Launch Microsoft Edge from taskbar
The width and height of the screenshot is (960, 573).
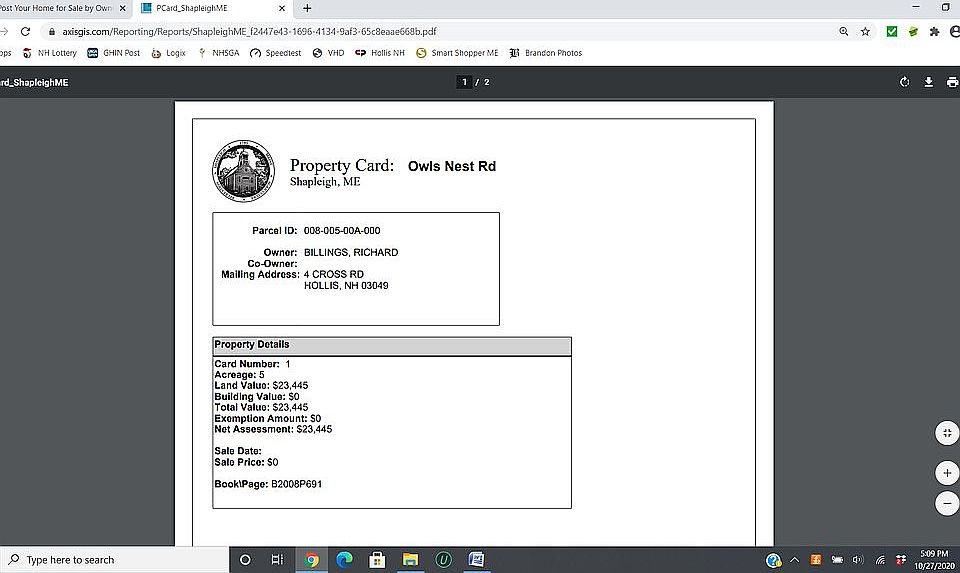[344, 560]
